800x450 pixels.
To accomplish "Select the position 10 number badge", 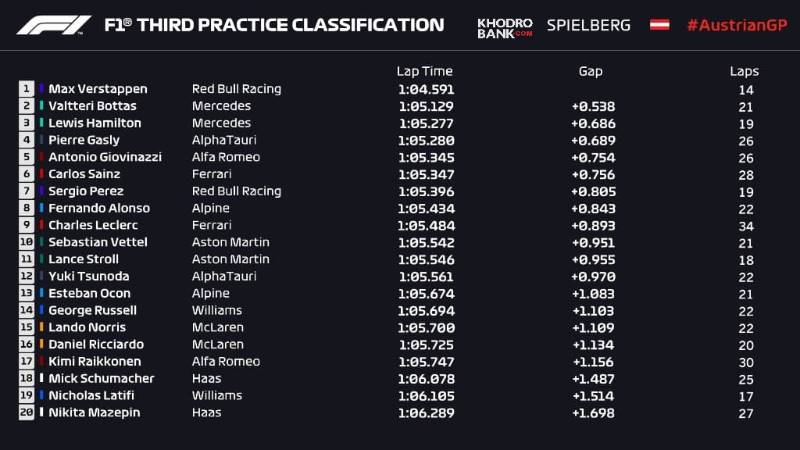I will (x=26, y=242).
